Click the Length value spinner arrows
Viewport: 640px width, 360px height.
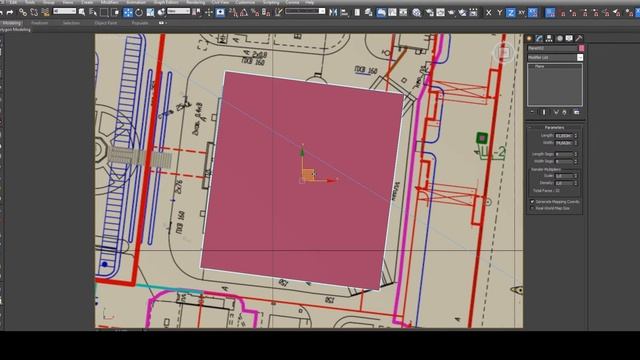[576, 136]
